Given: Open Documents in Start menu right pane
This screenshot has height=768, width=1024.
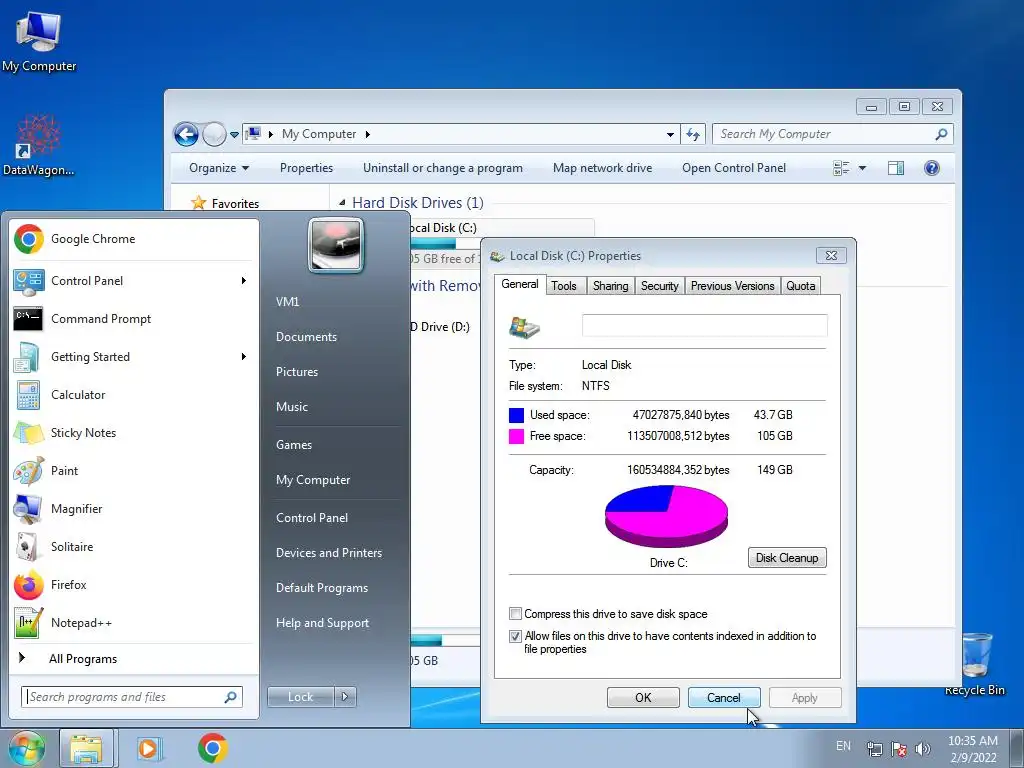Looking at the screenshot, I should click(x=306, y=337).
